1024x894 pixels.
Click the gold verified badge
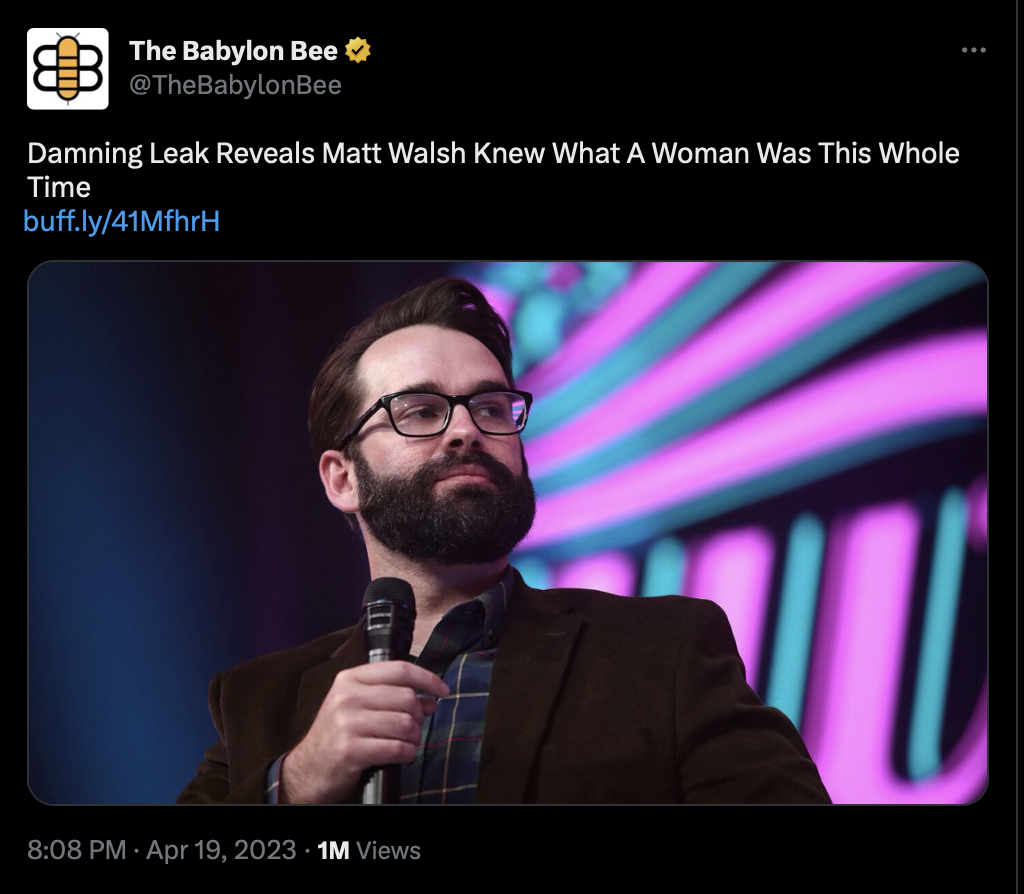pyautogui.click(x=357, y=51)
